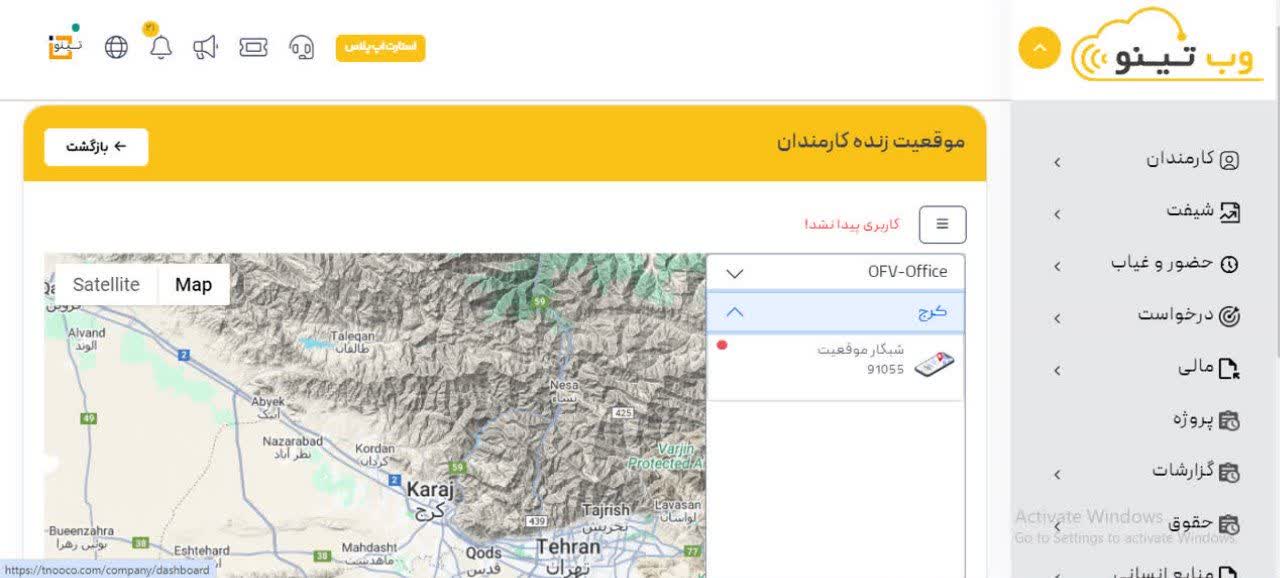Click the yellow استارت‌اپ پلاس badge
This screenshot has height=578, width=1280.
point(380,47)
